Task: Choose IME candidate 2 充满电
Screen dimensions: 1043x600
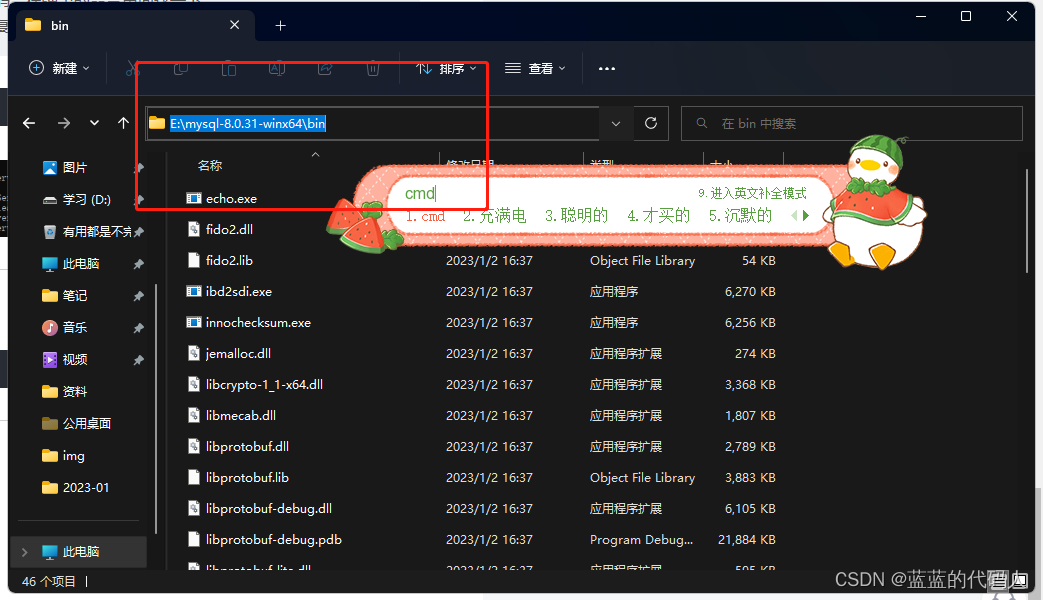Action: click(495, 216)
